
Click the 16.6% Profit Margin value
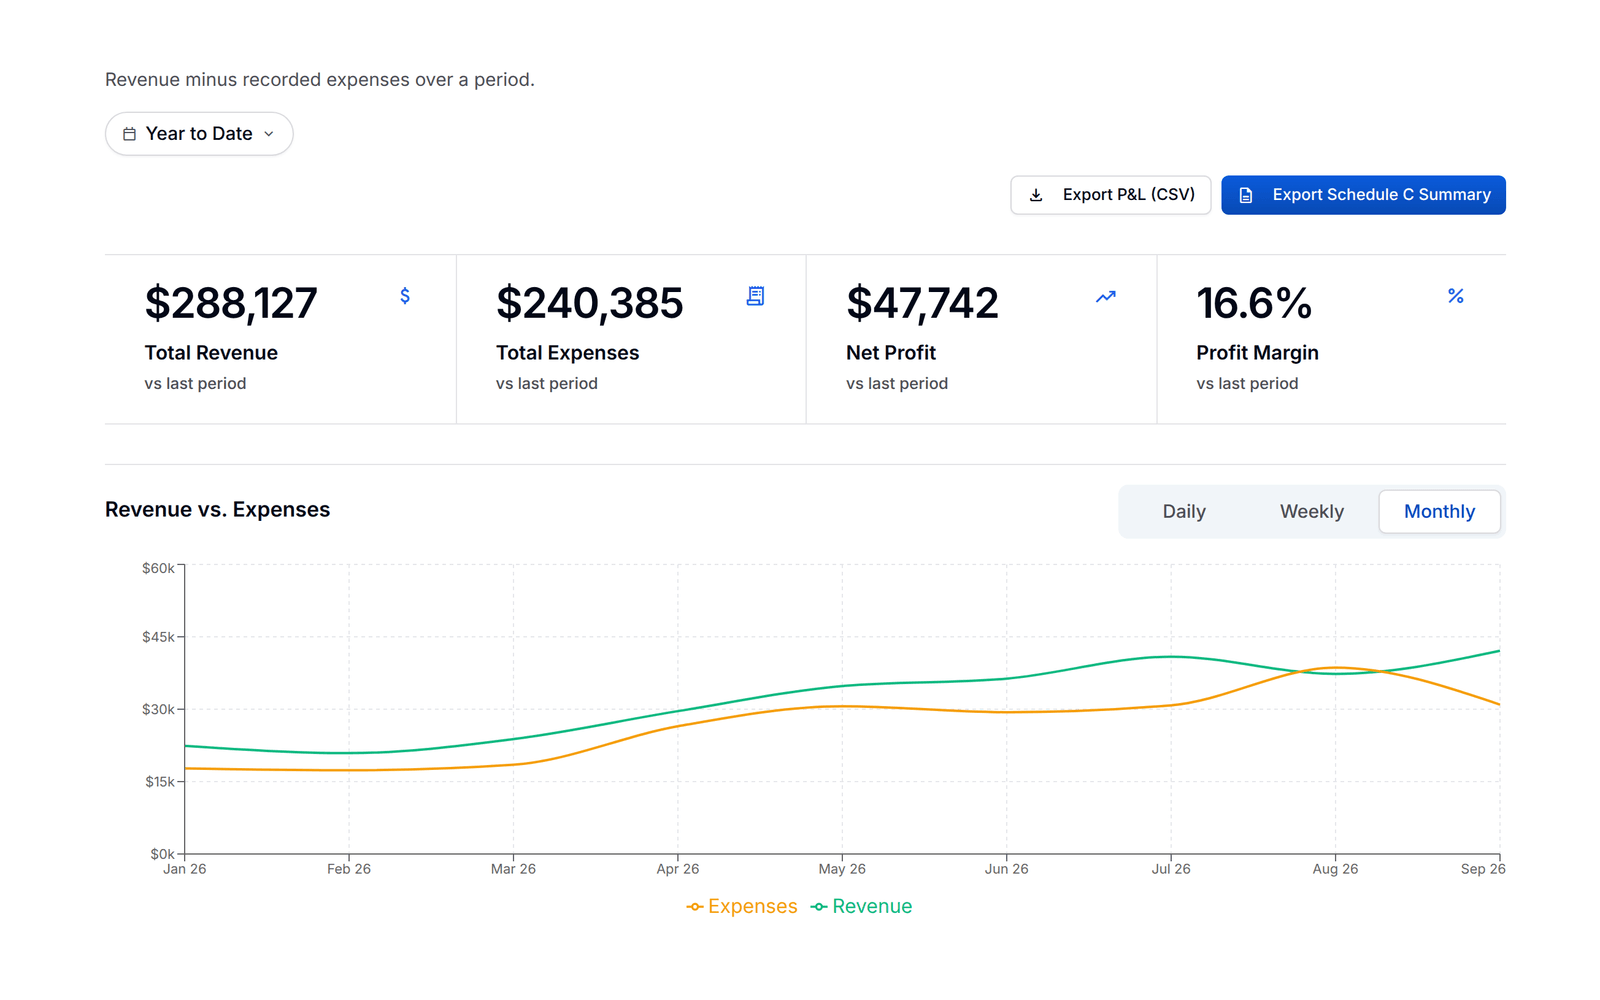1254,303
